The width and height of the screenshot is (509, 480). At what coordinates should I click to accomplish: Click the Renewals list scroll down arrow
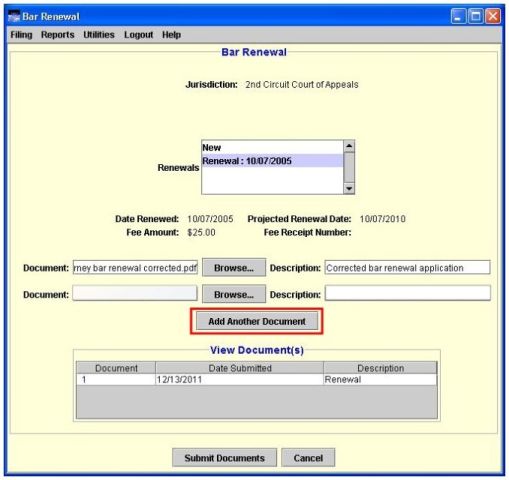click(349, 188)
